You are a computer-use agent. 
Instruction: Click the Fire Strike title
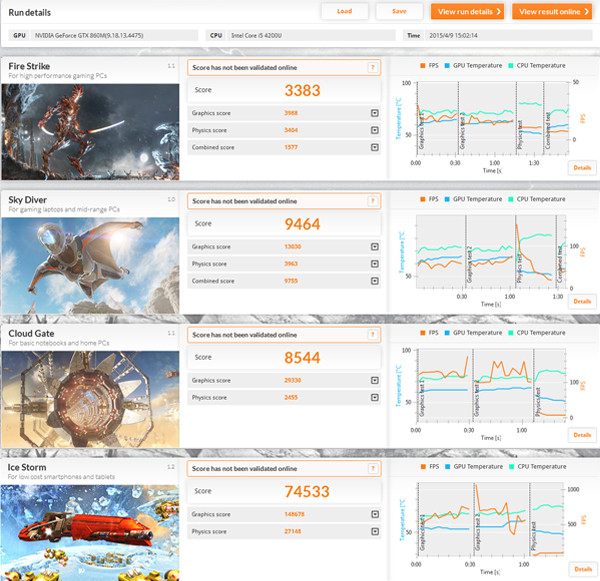click(29, 66)
